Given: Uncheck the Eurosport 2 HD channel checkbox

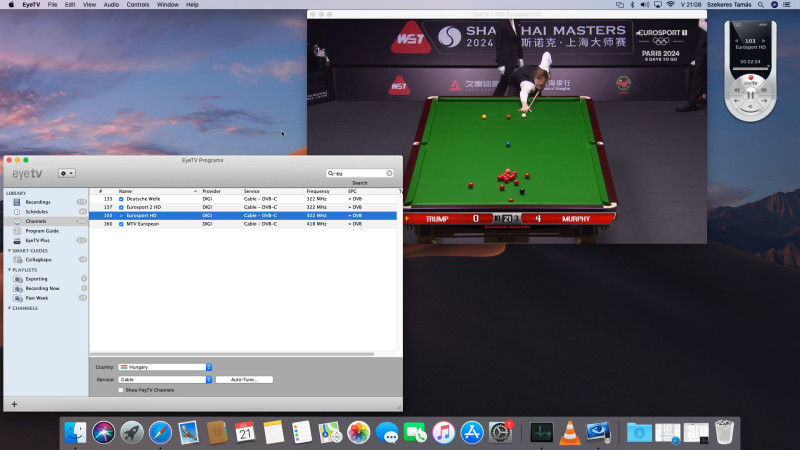Looking at the screenshot, I should pos(121,207).
